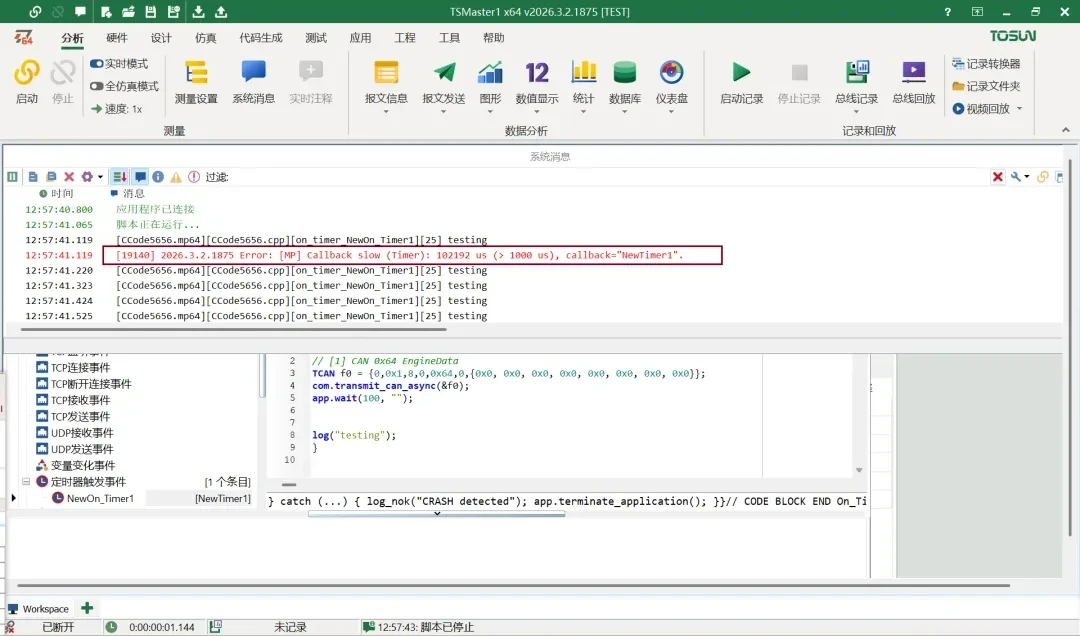Open the 图形 (graphics) view
The image size is (1080, 636).
coord(489,85)
